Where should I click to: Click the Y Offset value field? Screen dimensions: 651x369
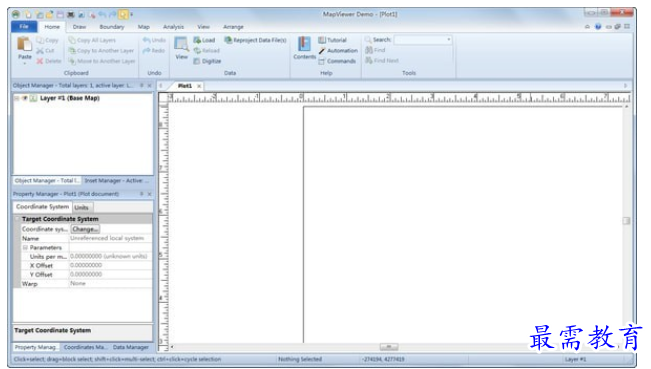point(110,274)
